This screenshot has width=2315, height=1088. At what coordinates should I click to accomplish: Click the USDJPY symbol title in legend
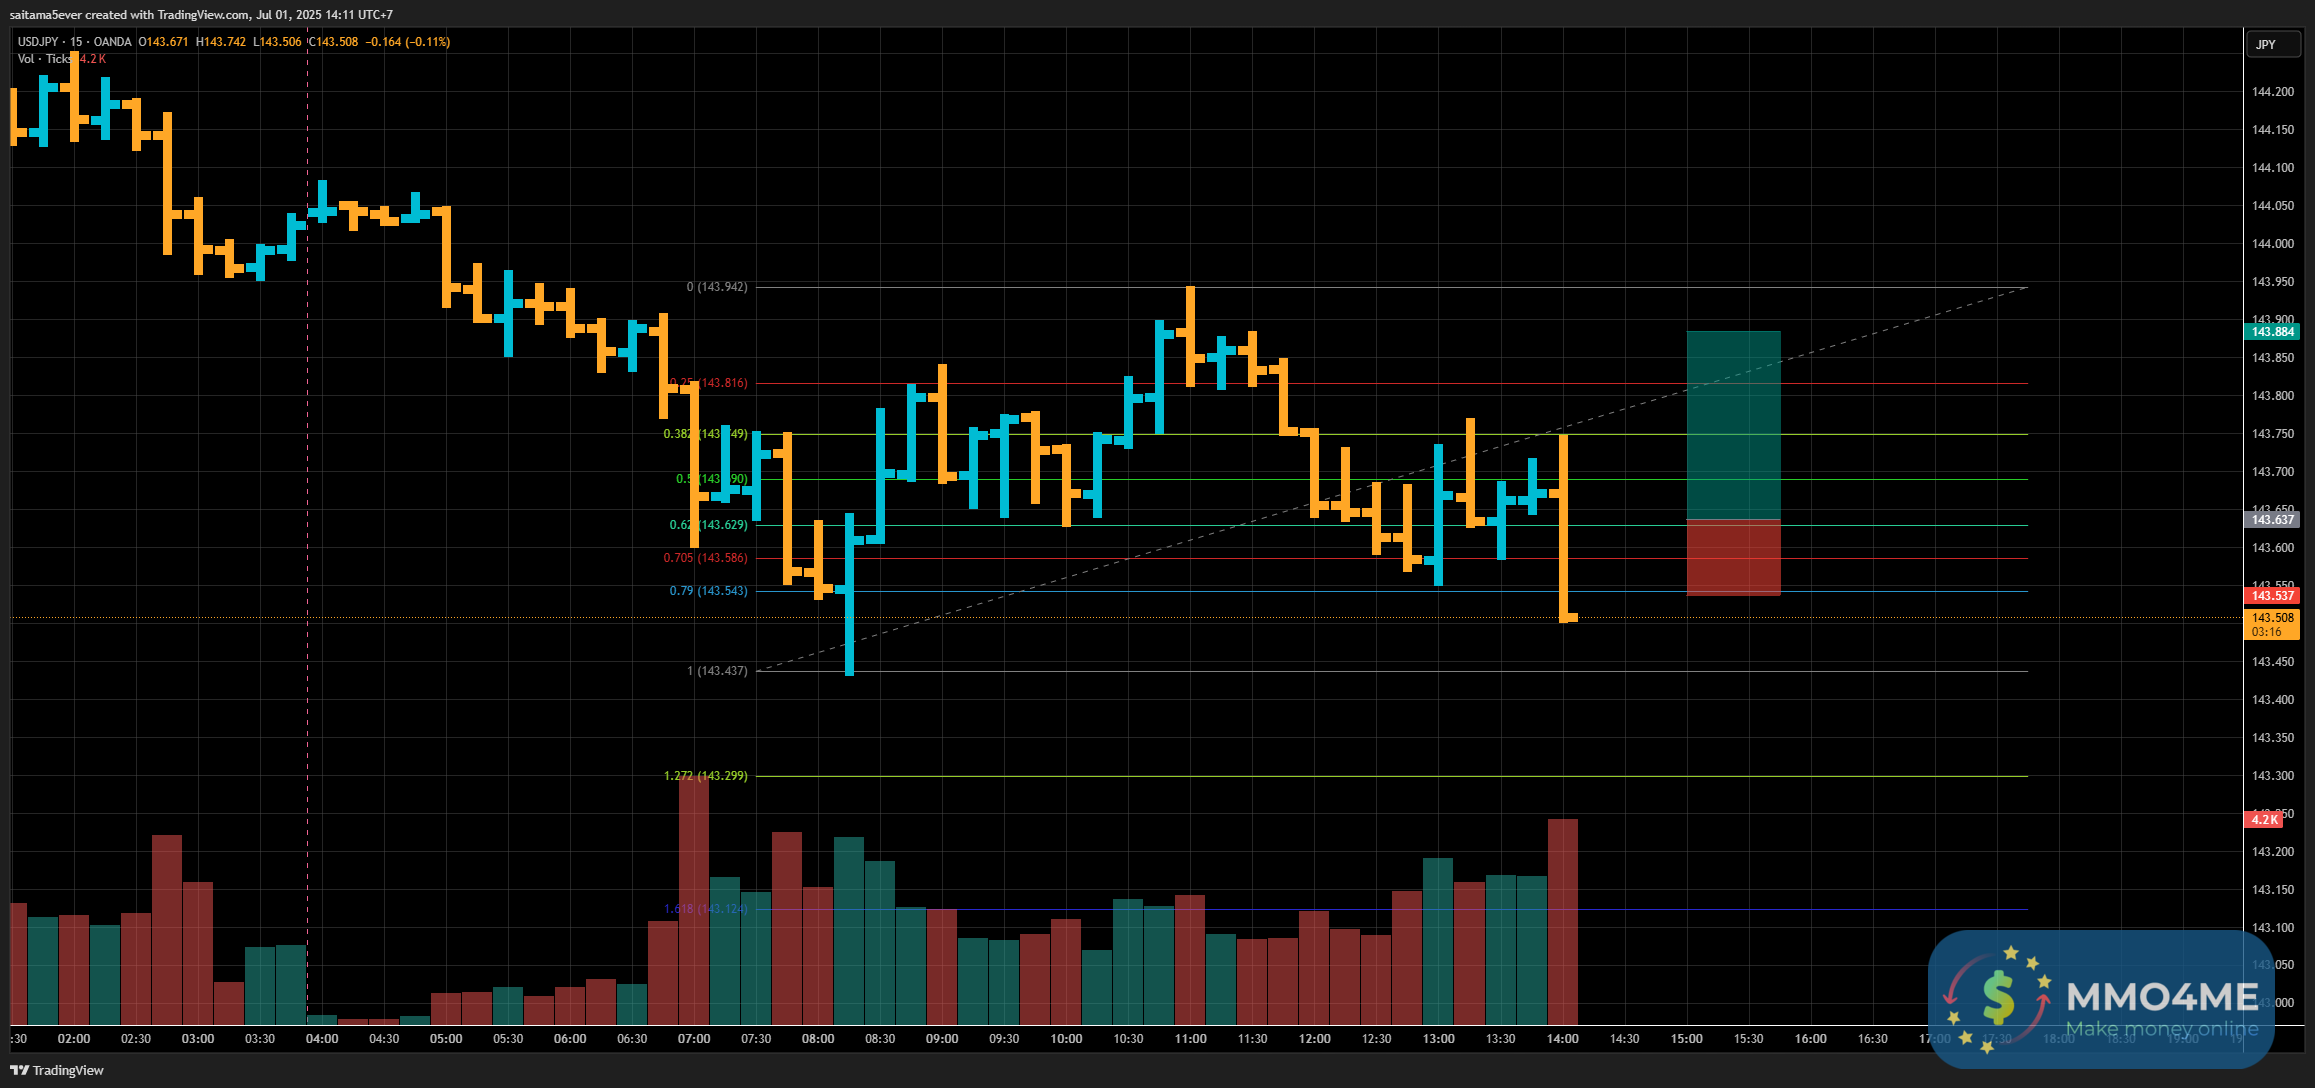point(38,42)
